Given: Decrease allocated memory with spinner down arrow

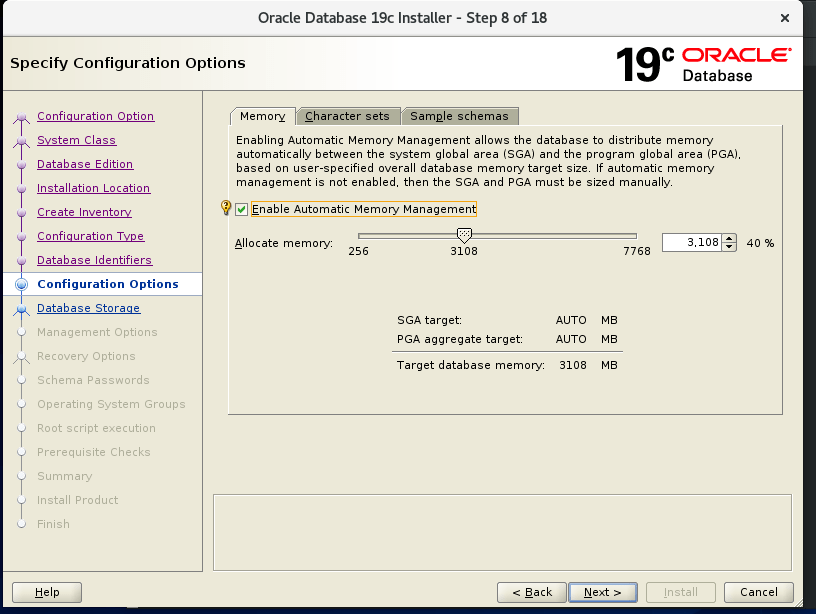Looking at the screenshot, I should click(x=729, y=247).
